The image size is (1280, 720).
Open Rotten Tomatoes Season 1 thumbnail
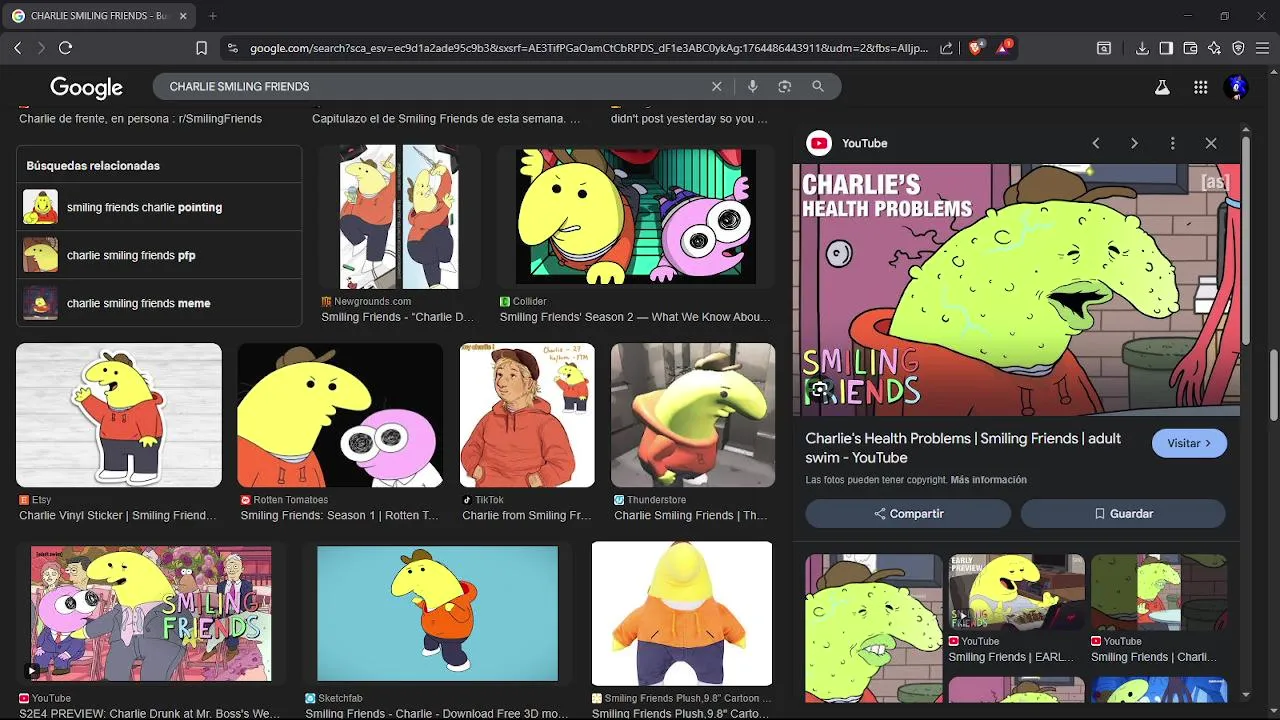(x=340, y=415)
